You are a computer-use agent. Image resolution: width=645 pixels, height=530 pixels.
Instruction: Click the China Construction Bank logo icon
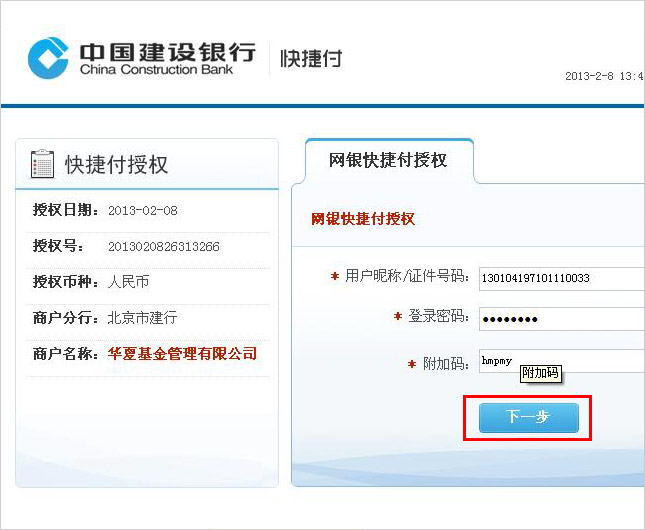coord(48,58)
